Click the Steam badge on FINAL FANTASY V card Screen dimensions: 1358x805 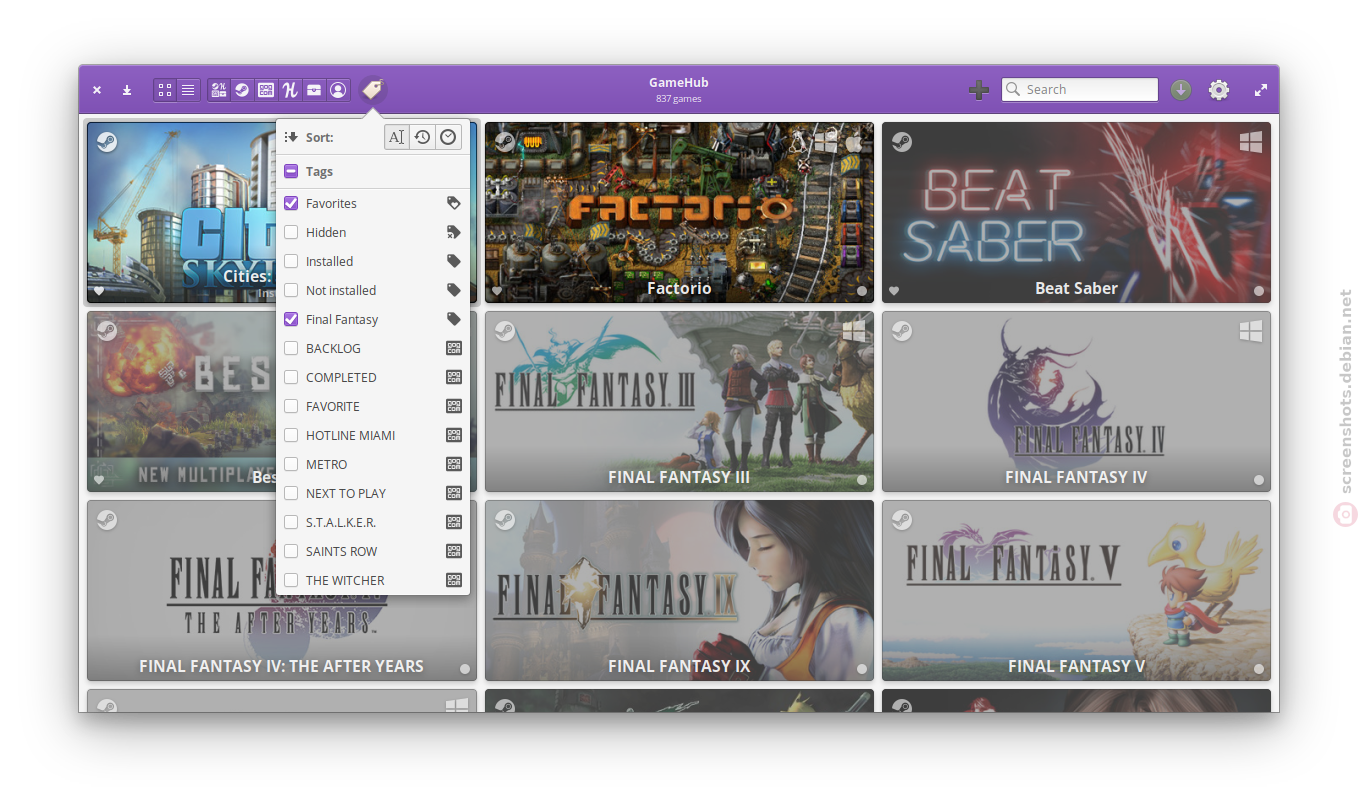point(902,520)
